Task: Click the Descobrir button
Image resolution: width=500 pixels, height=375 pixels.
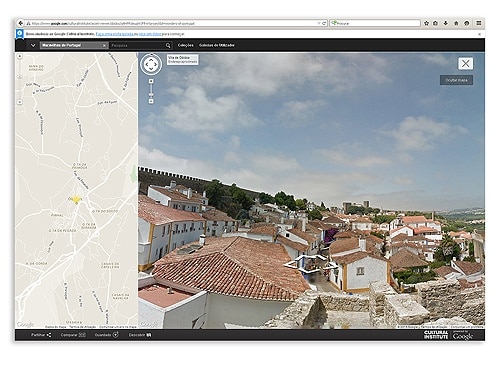Action: pyautogui.click(x=140, y=335)
